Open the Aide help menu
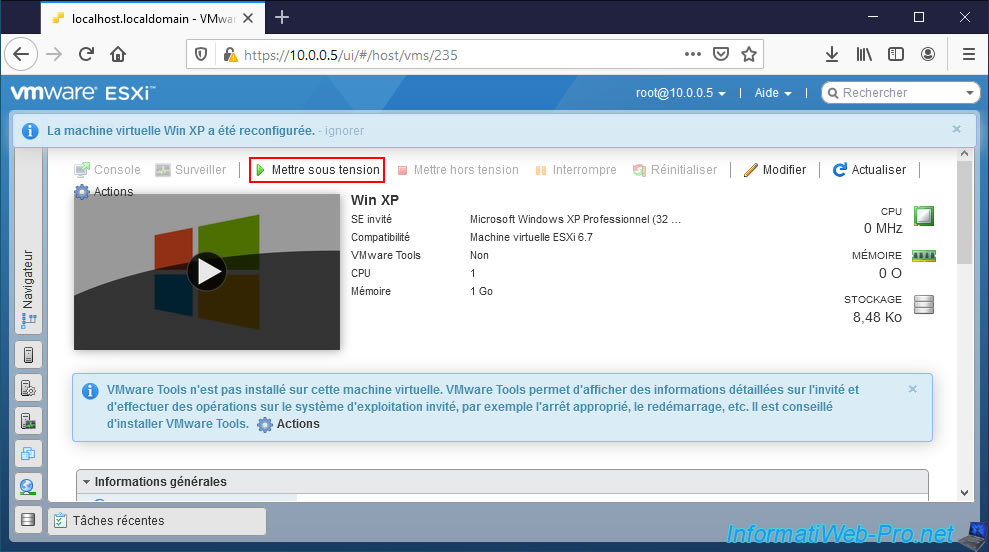This screenshot has height=552, width=989. [x=773, y=93]
